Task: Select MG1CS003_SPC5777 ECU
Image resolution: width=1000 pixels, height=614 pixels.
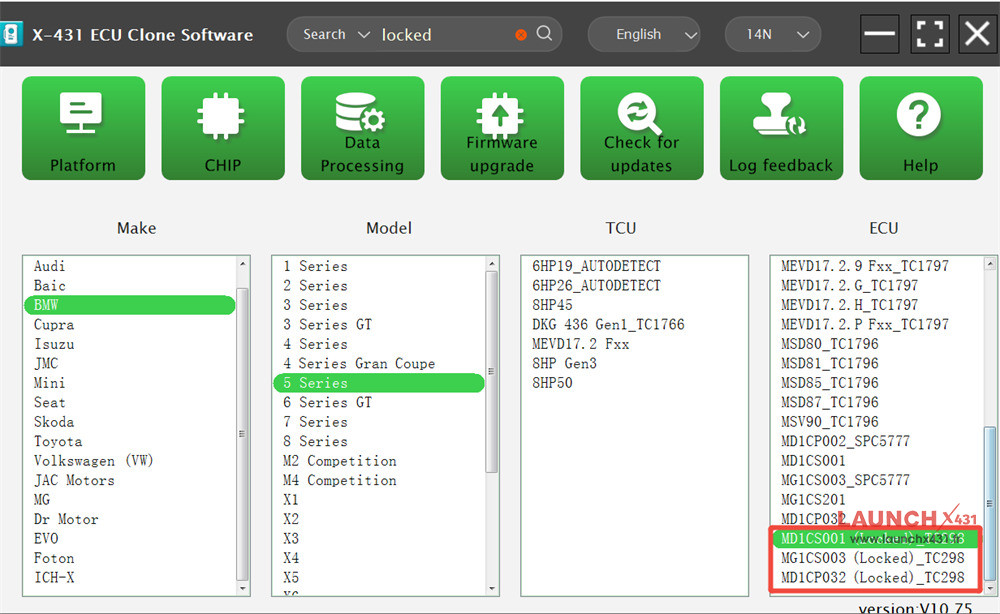Action: pos(846,480)
